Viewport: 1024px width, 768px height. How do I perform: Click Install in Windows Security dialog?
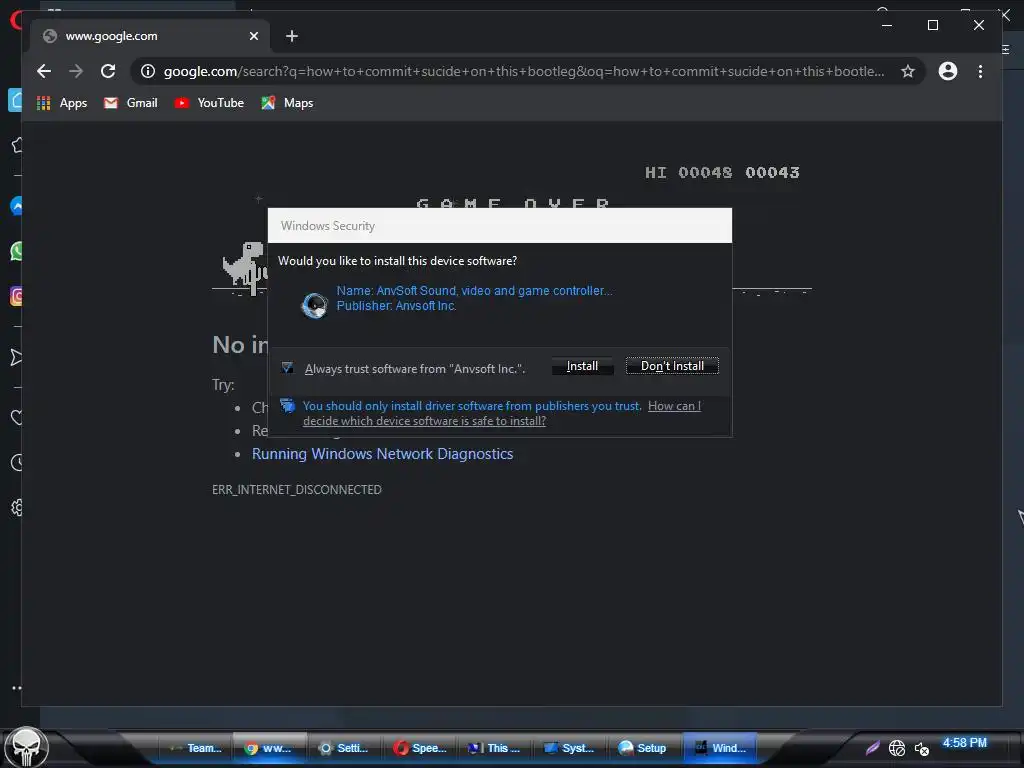[x=582, y=366]
